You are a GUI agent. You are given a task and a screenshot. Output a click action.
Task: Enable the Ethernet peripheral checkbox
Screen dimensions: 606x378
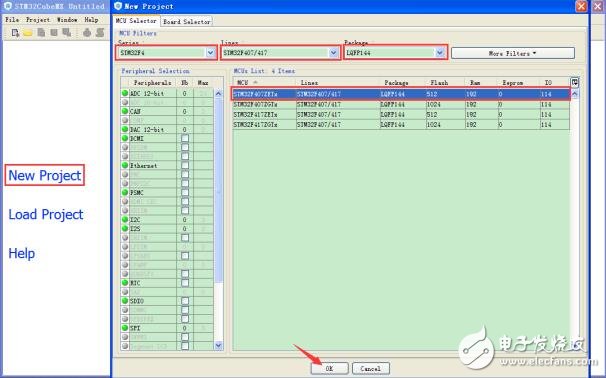click(185, 165)
